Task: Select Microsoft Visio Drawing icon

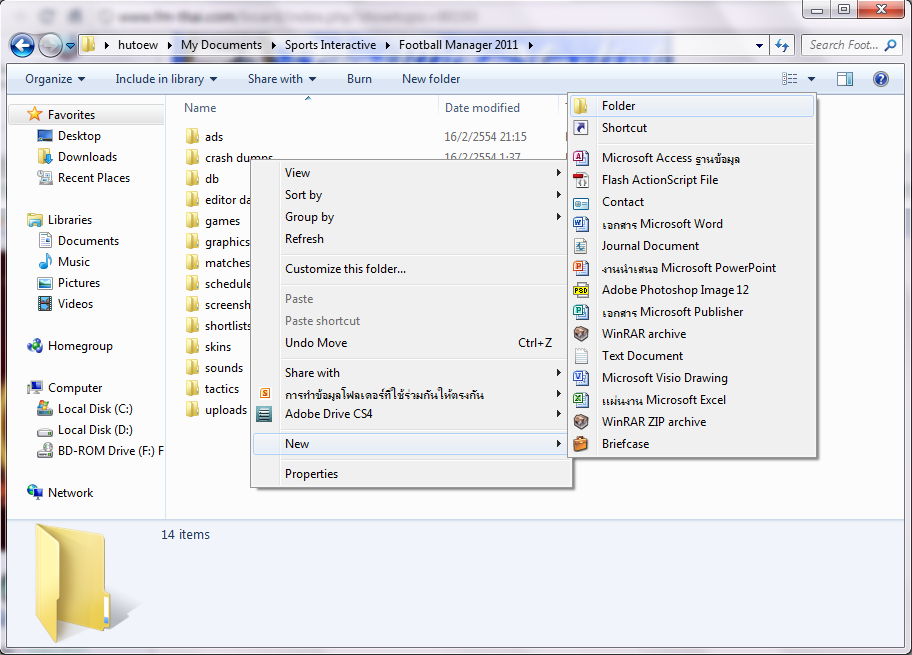Action: (x=580, y=378)
